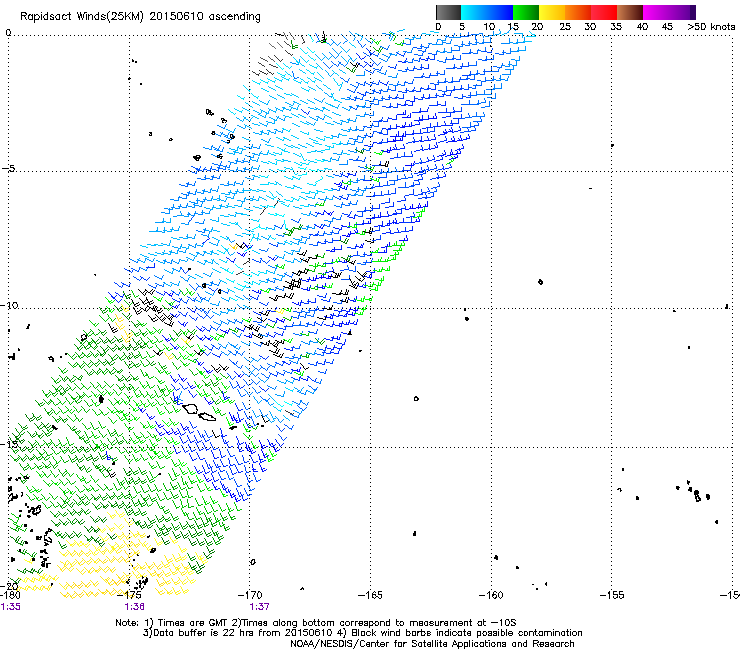Click the 'NOAA/NESDIS/Center for Satellite Applications' credit line

(432, 644)
